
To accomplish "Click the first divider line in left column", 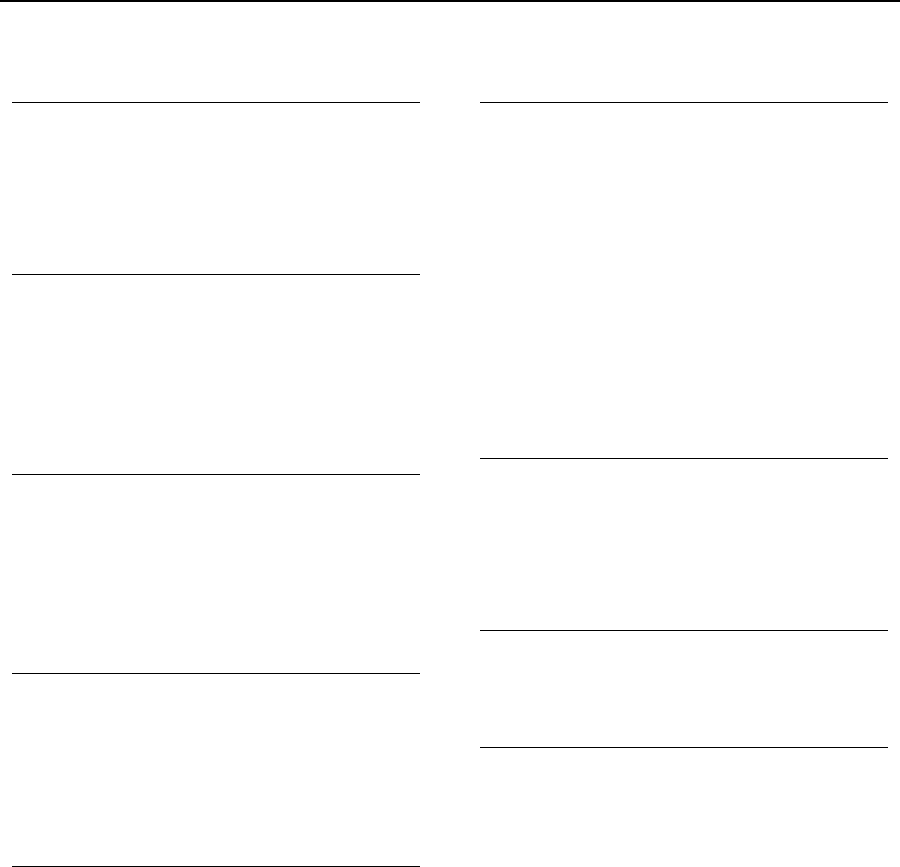I will (x=215, y=102).
